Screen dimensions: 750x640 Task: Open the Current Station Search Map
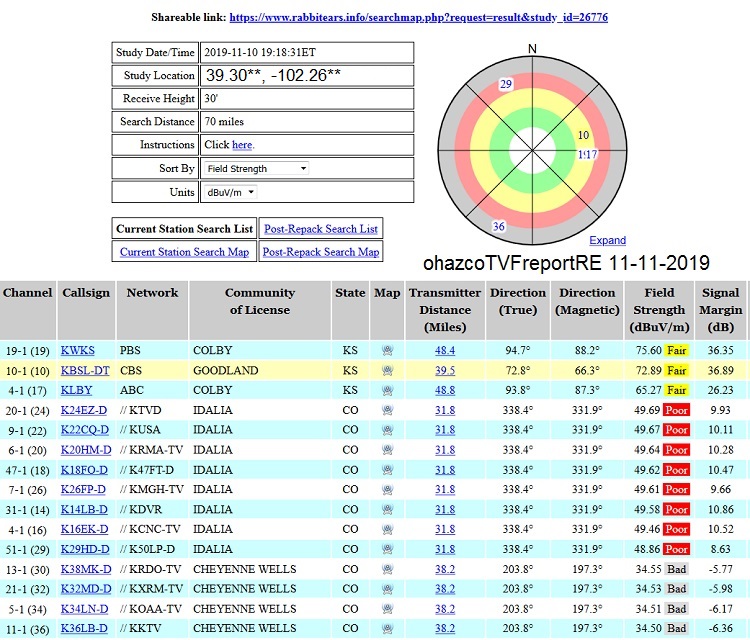click(x=184, y=252)
